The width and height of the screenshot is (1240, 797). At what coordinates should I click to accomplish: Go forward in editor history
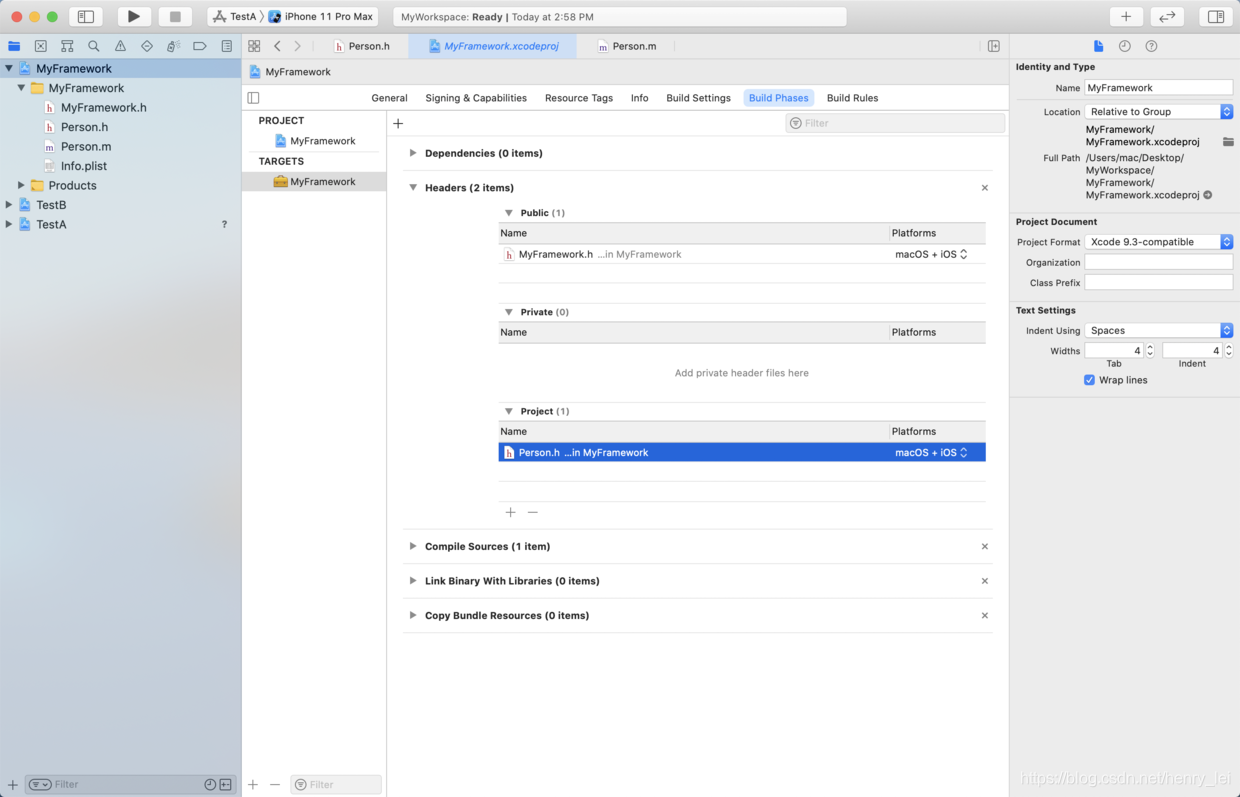[297, 46]
